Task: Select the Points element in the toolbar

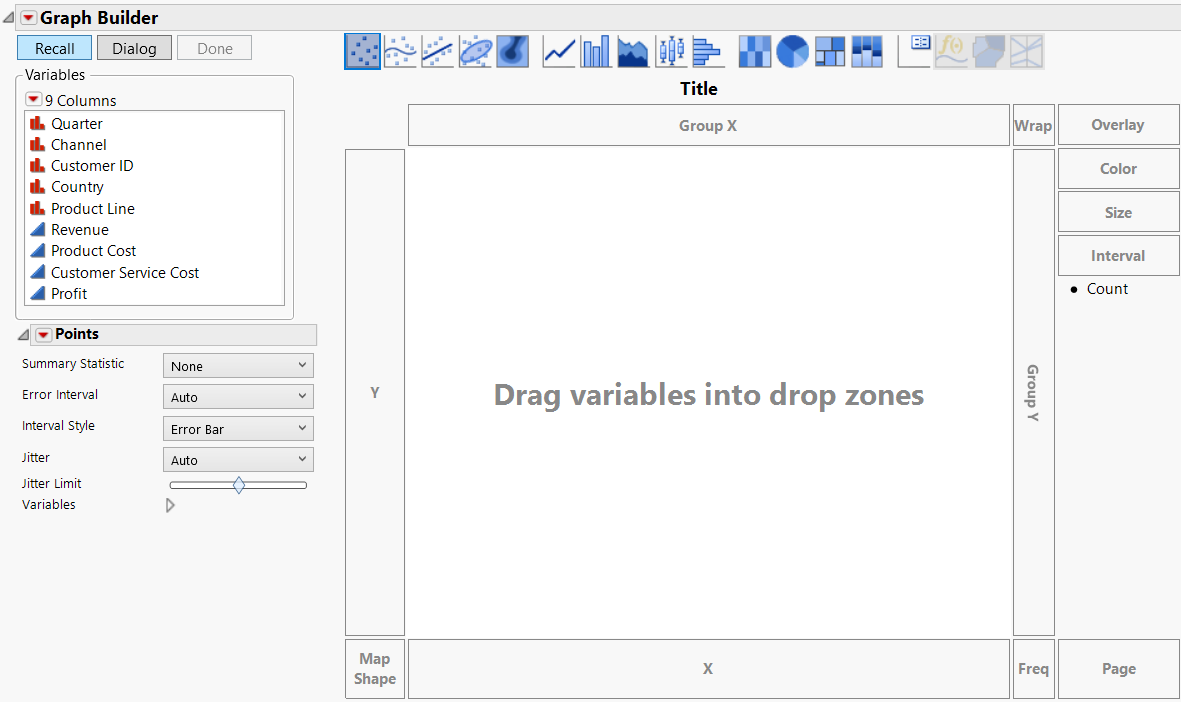Action: pyautogui.click(x=362, y=51)
